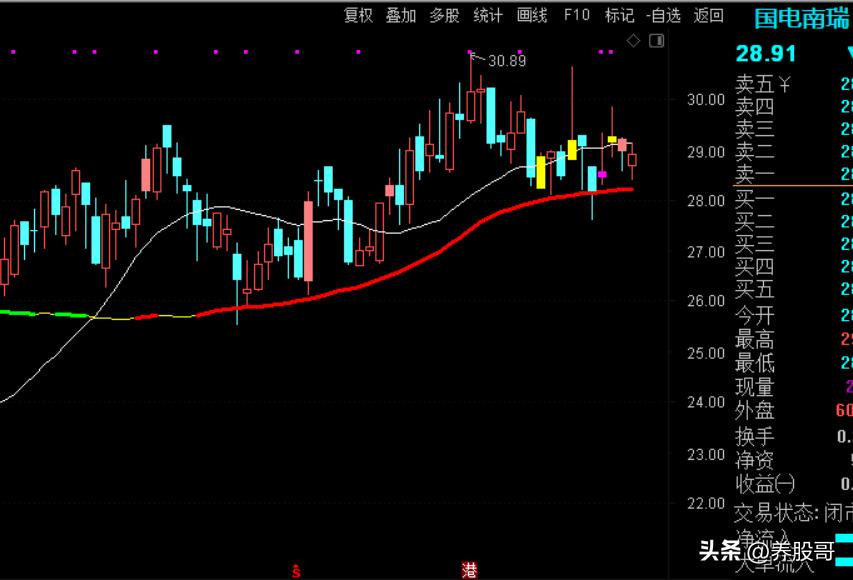Click the 买二 order row label
The width and height of the screenshot is (853, 580).
[x=755, y=222]
